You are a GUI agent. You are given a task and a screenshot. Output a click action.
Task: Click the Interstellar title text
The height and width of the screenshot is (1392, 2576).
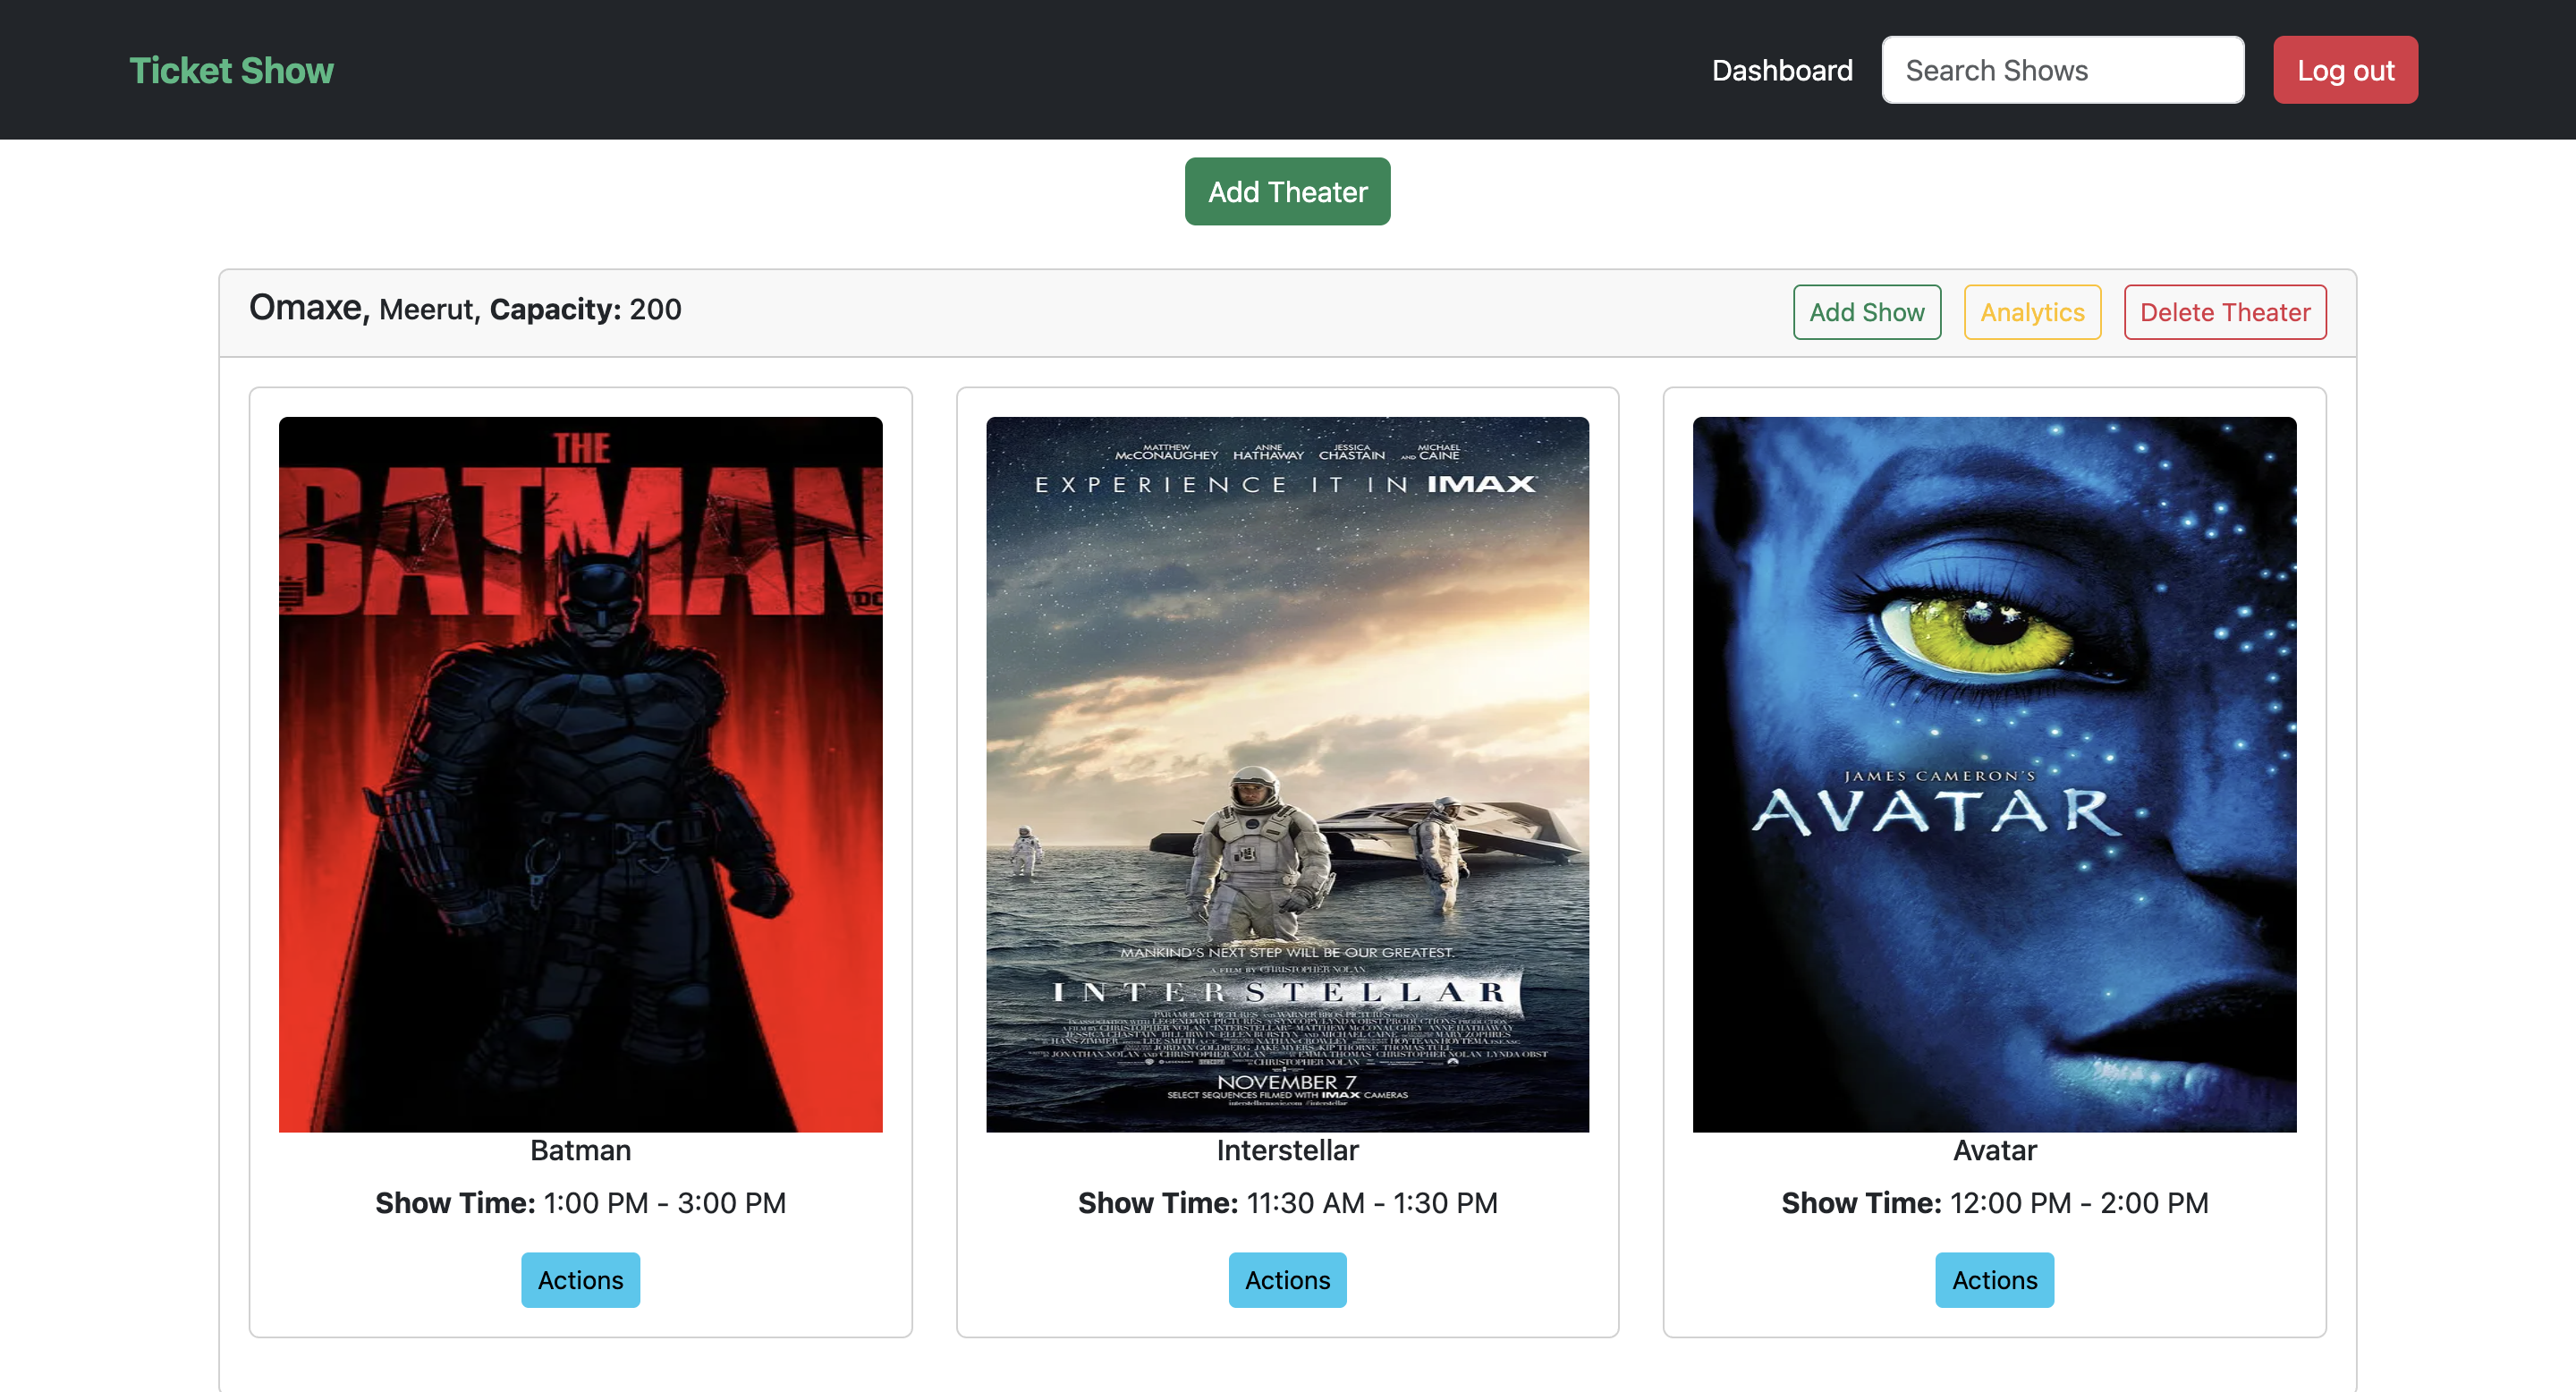[x=1287, y=1150]
